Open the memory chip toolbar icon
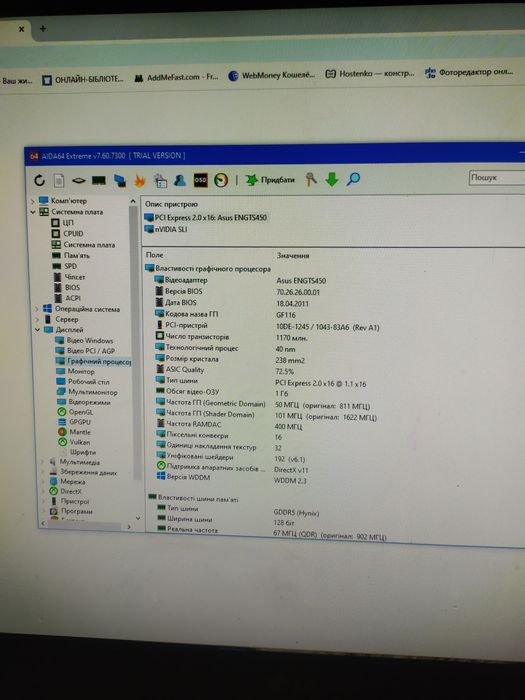This screenshot has width=525, height=700. tap(99, 180)
